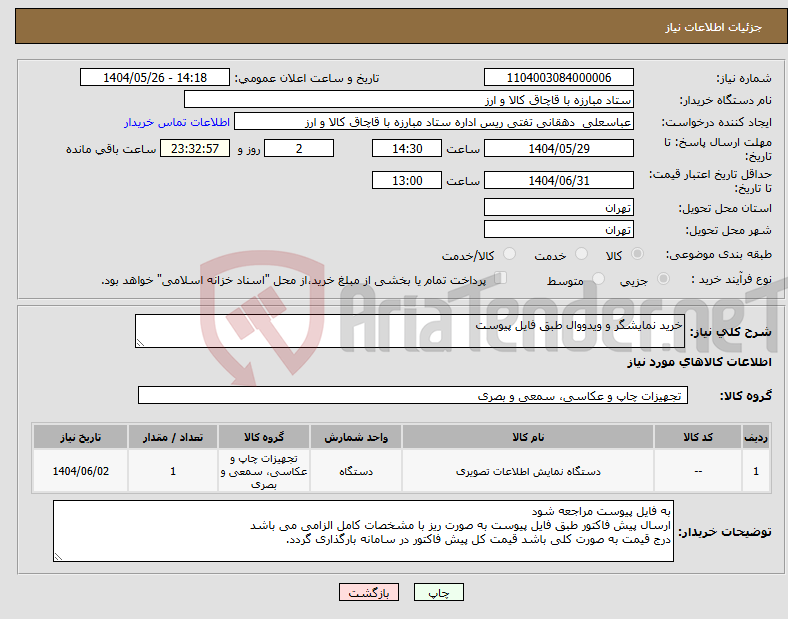Click the اطلاعات کالاهای مورد نیاز heading

click(x=699, y=362)
